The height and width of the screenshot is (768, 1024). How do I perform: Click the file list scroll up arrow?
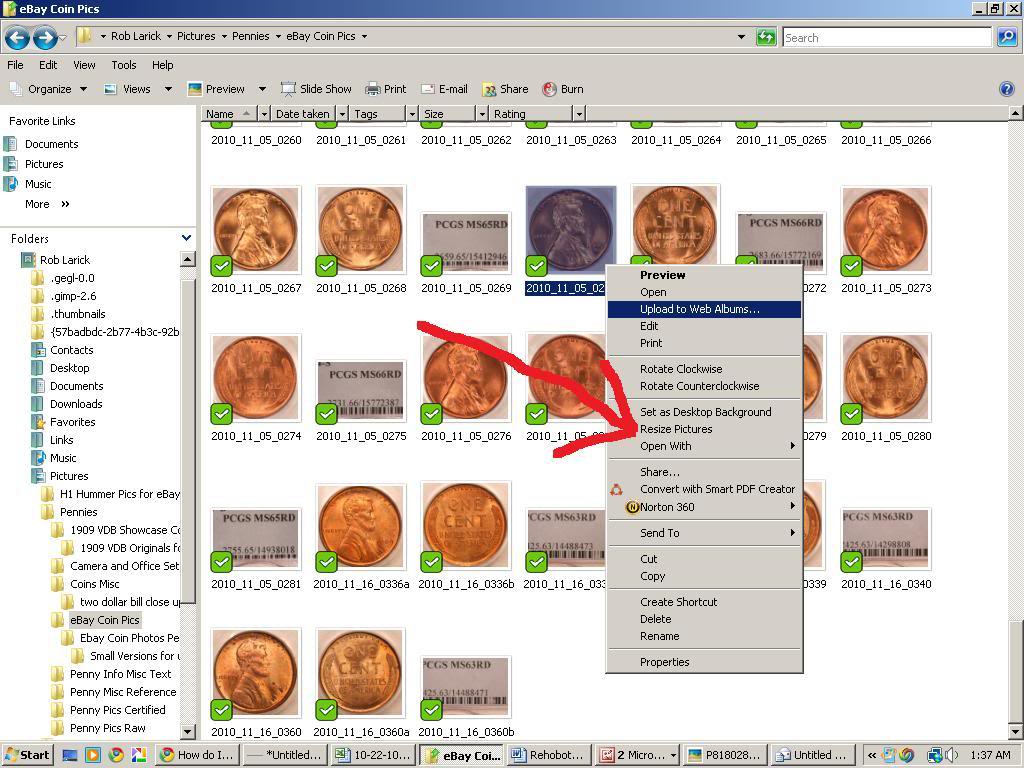(1016, 114)
